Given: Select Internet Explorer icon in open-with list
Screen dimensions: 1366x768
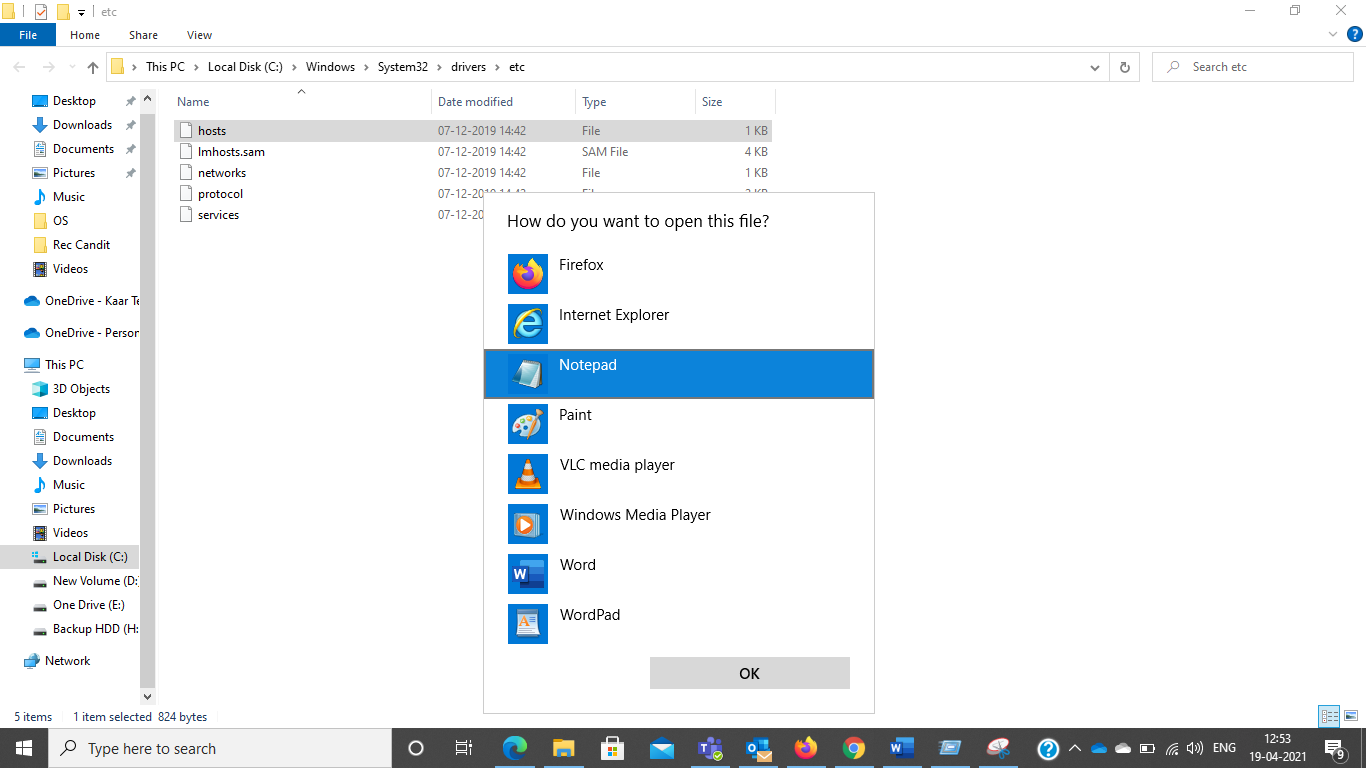Looking at the screenshot, I should tap(528, 324).
